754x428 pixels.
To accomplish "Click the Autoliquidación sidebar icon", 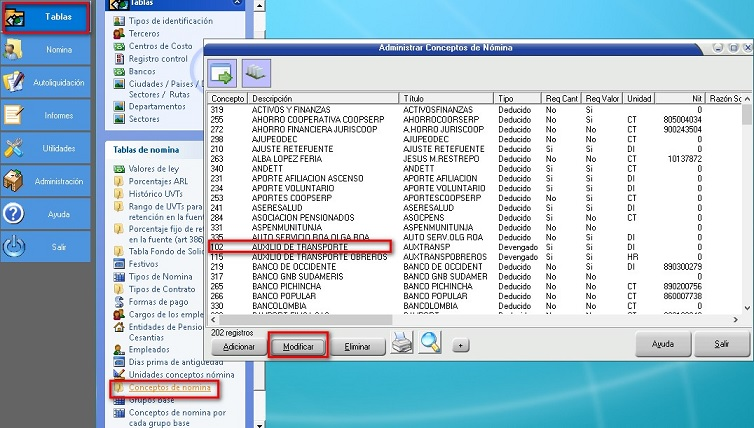I will pyautogui.click(x=14, y=82).
